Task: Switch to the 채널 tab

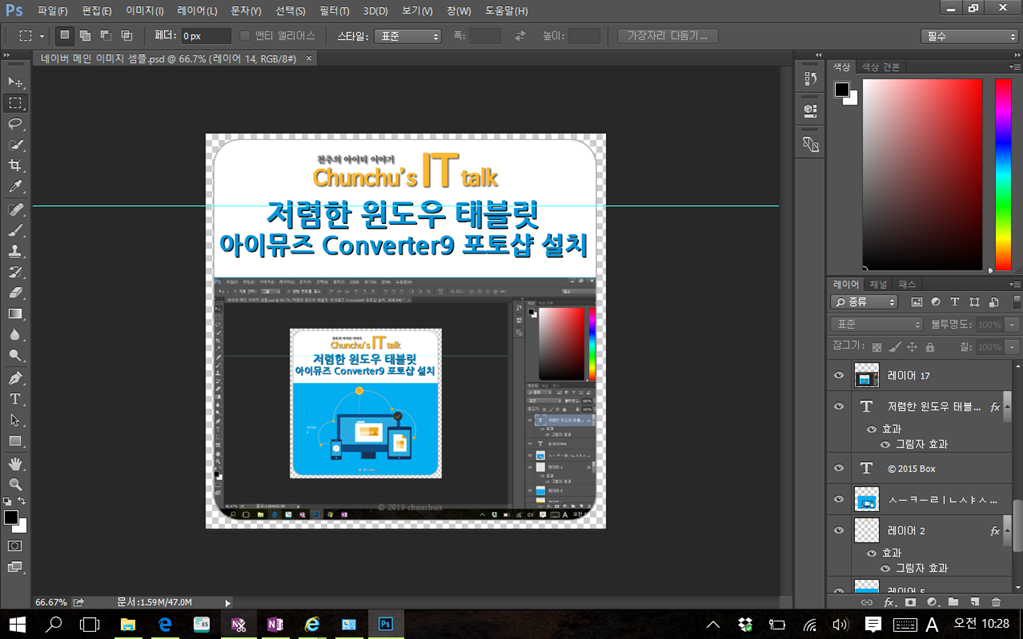Action: pos(878,284)
